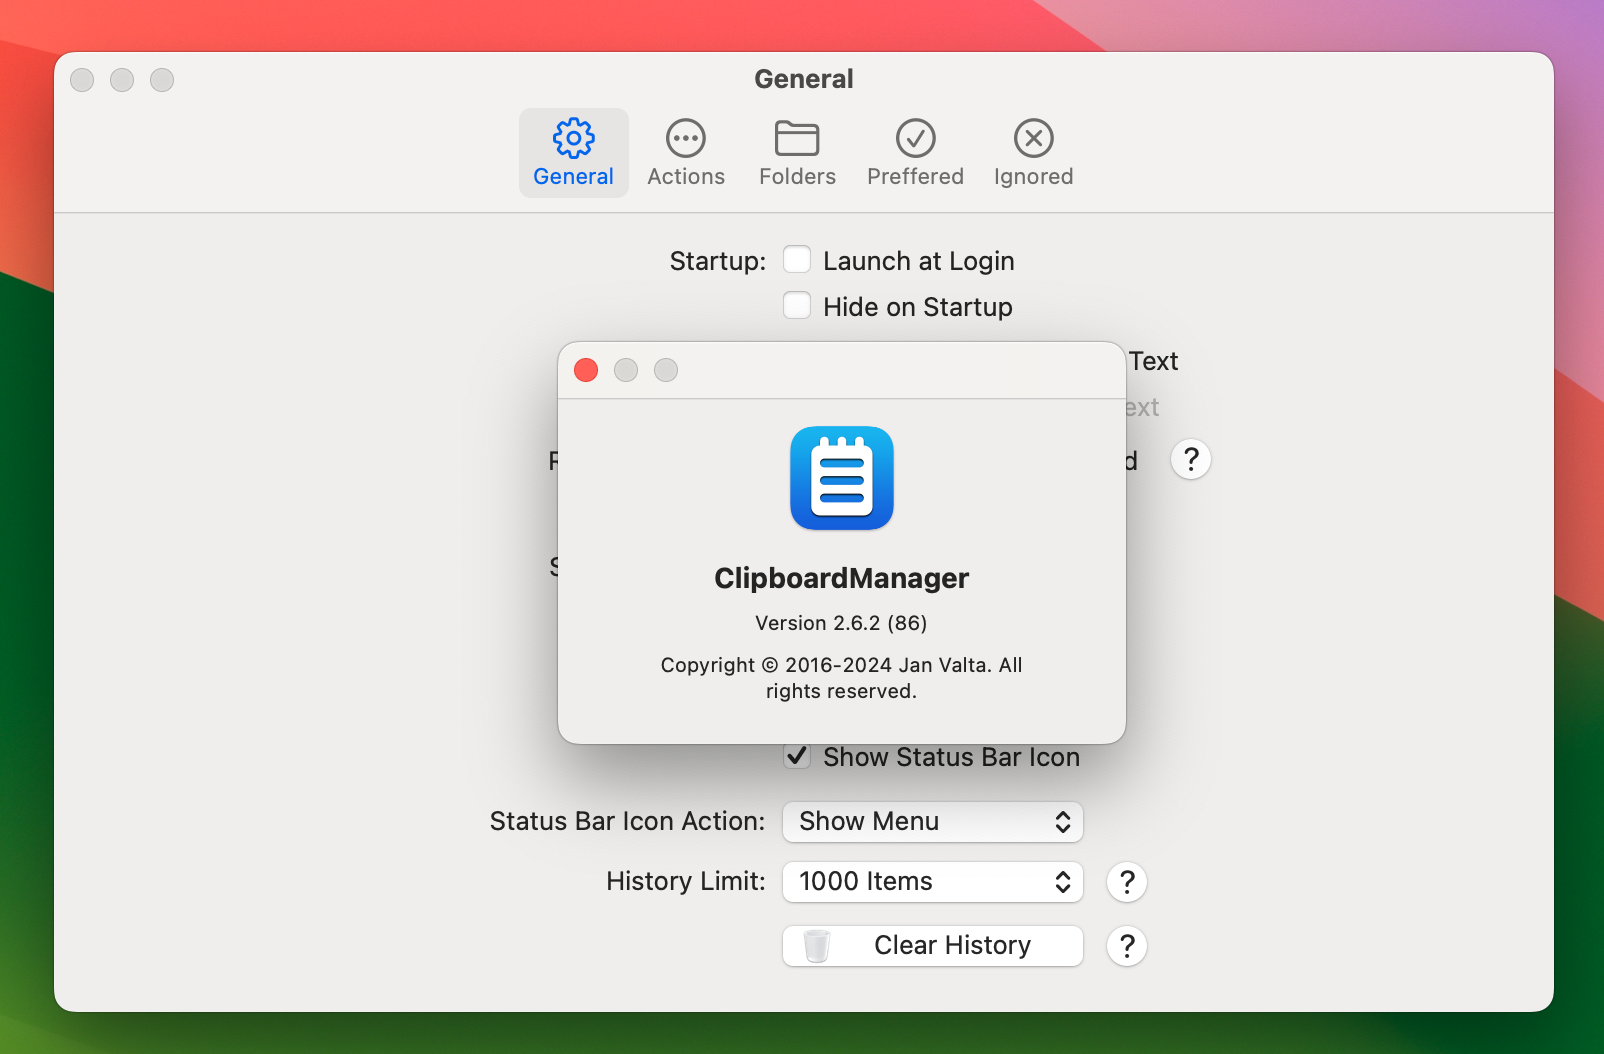
Task: Click the General window title
Action: (x=804, y=79)
